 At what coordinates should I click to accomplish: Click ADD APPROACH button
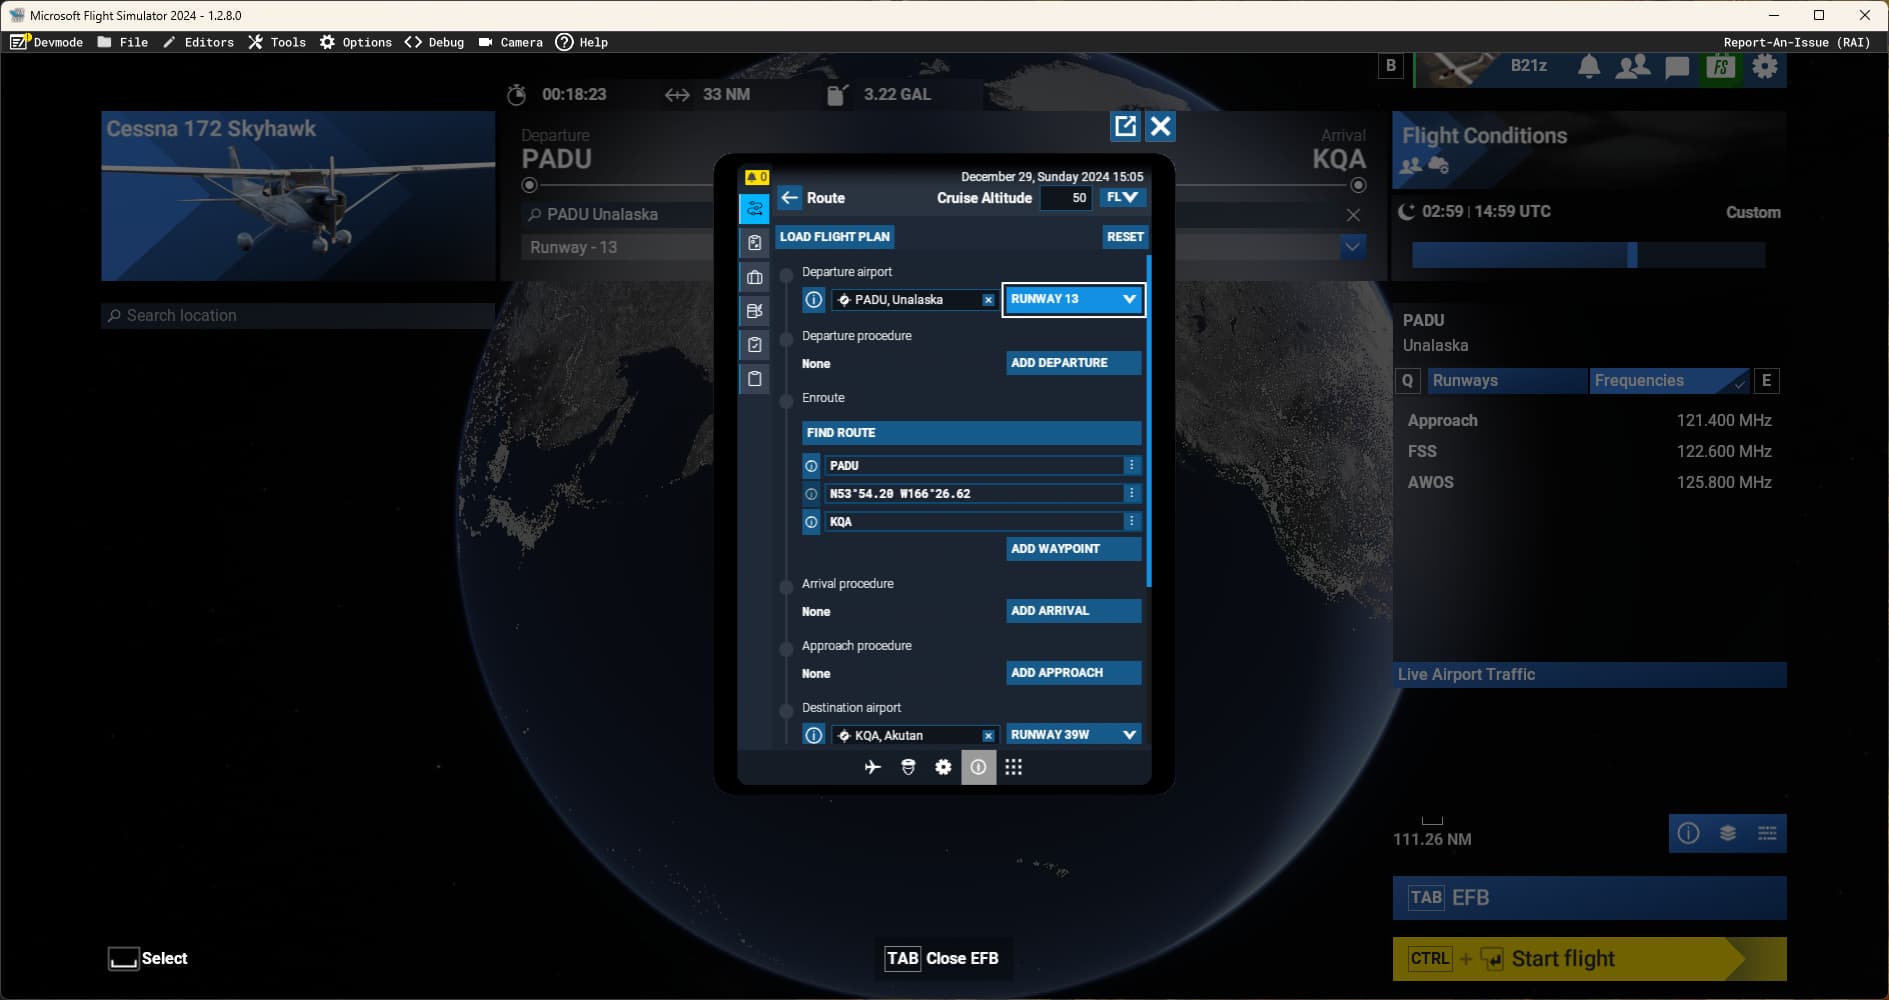tap(1073, 673)
